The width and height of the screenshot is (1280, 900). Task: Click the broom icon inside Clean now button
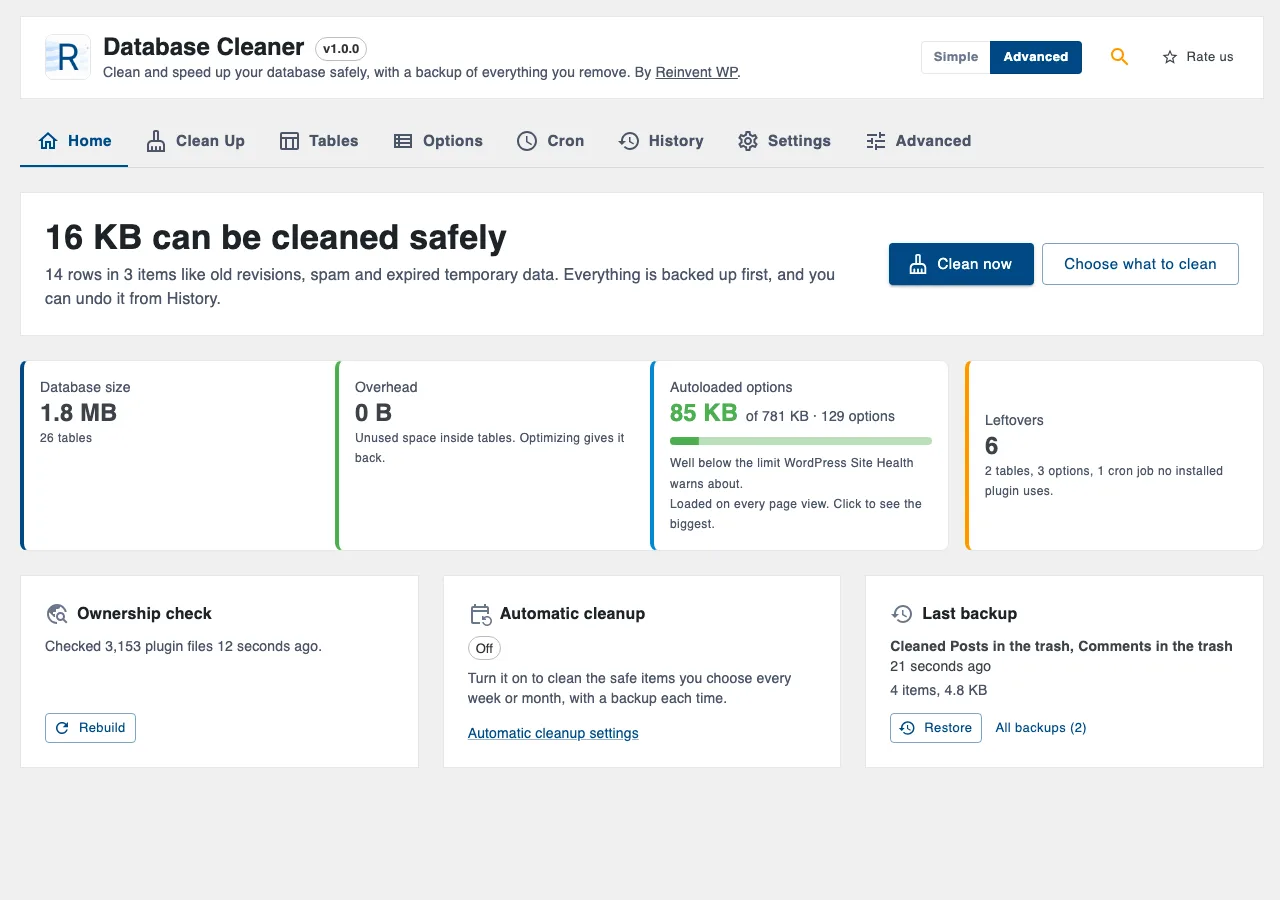pyautogui.click(x=918, y=264)
